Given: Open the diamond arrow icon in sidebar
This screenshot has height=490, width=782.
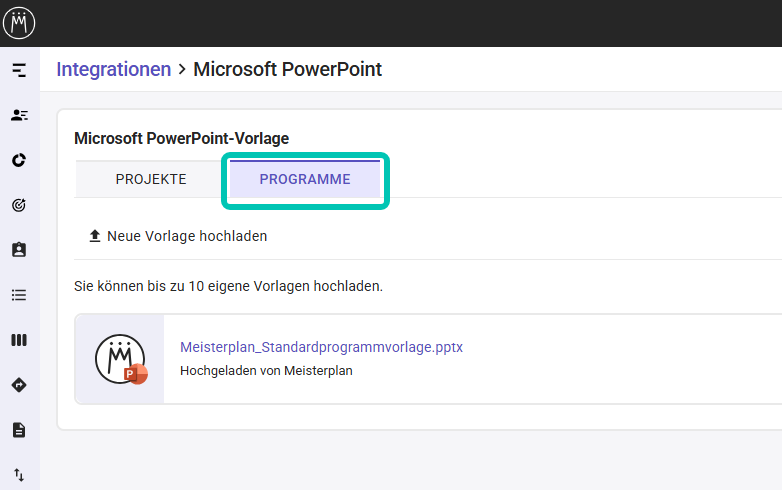Looking at the screenshot, I should 19,385.
